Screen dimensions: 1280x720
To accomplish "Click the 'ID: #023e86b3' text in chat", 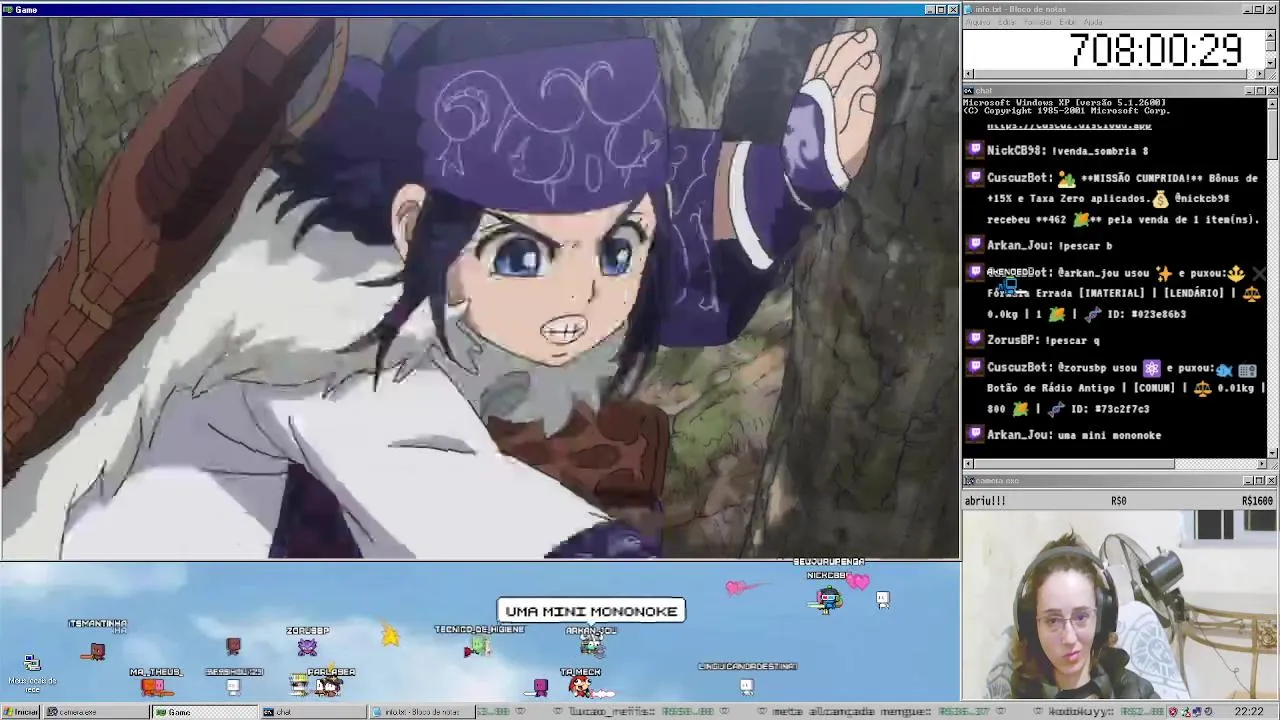I will click(x=1146, y=313).
